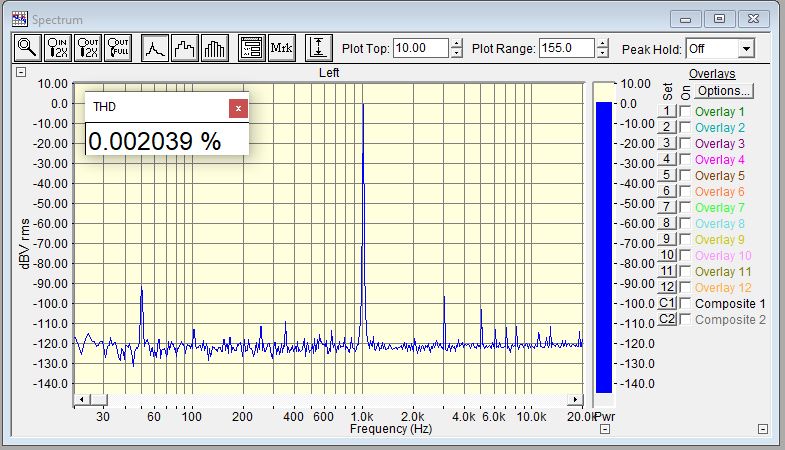Enable Overlay 11 checkbox
The image size is (785, 450).
(x=685, y=271)
